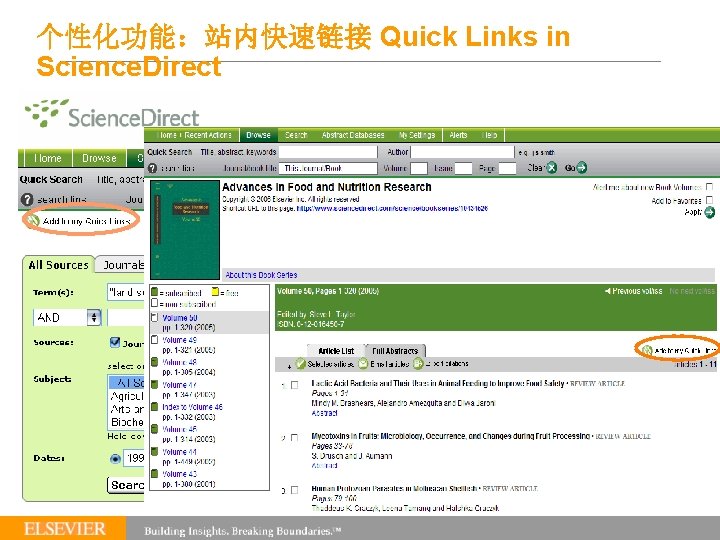Click the green book icon beside Volume 45
Screen dimensions: 720x540
click(155, 429)
